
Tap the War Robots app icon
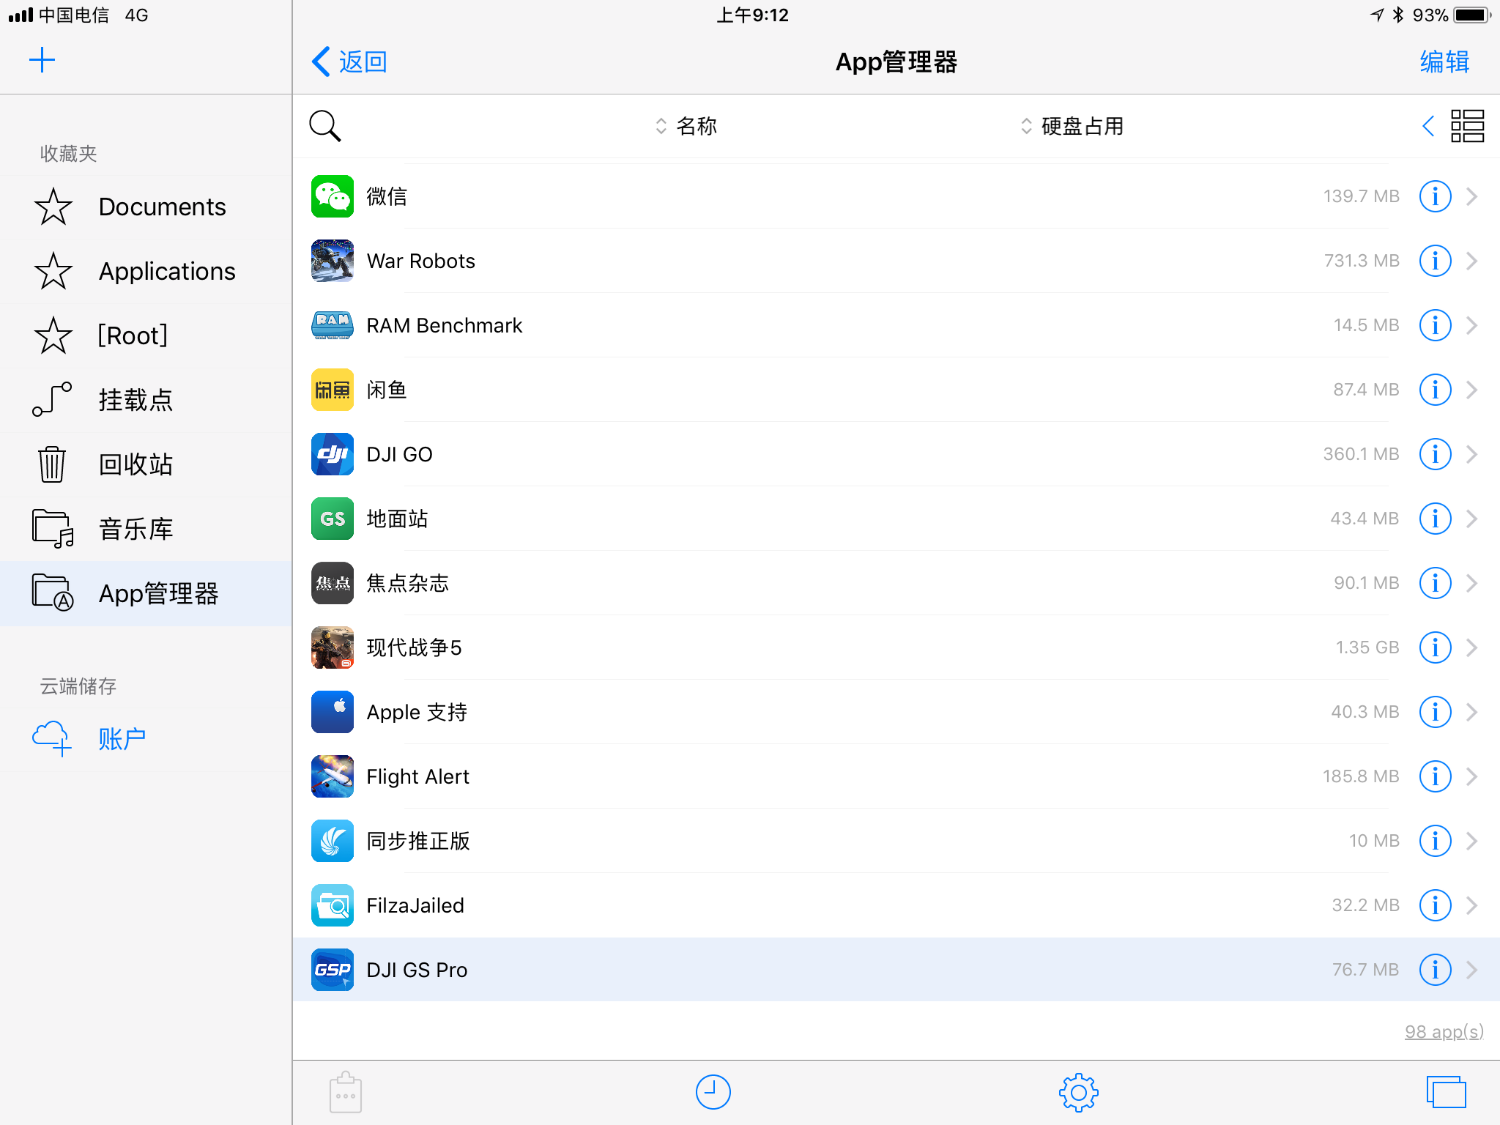point(332,261)
